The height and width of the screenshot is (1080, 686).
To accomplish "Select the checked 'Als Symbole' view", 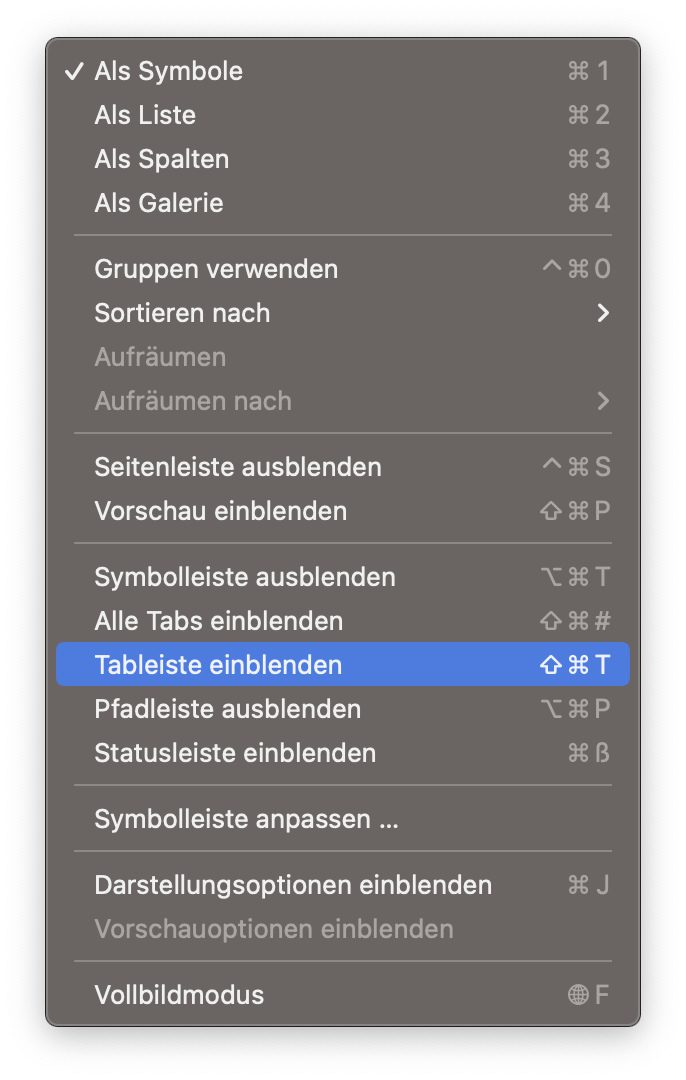I will tap(168, 71).
